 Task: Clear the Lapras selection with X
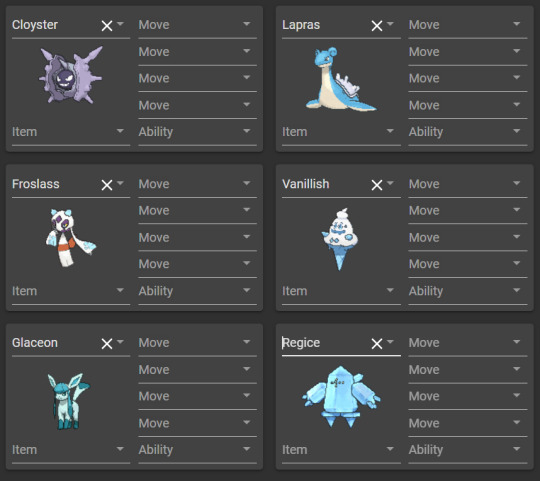(x=377, y=25)
